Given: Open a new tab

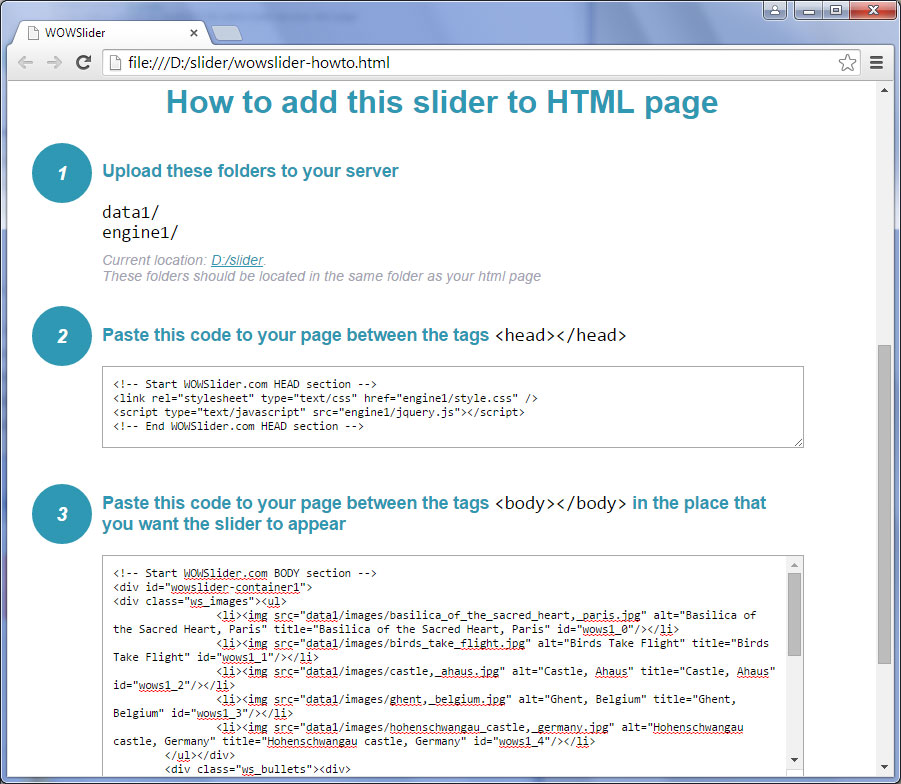Looking at the screenshot, I should pos(227,34).
